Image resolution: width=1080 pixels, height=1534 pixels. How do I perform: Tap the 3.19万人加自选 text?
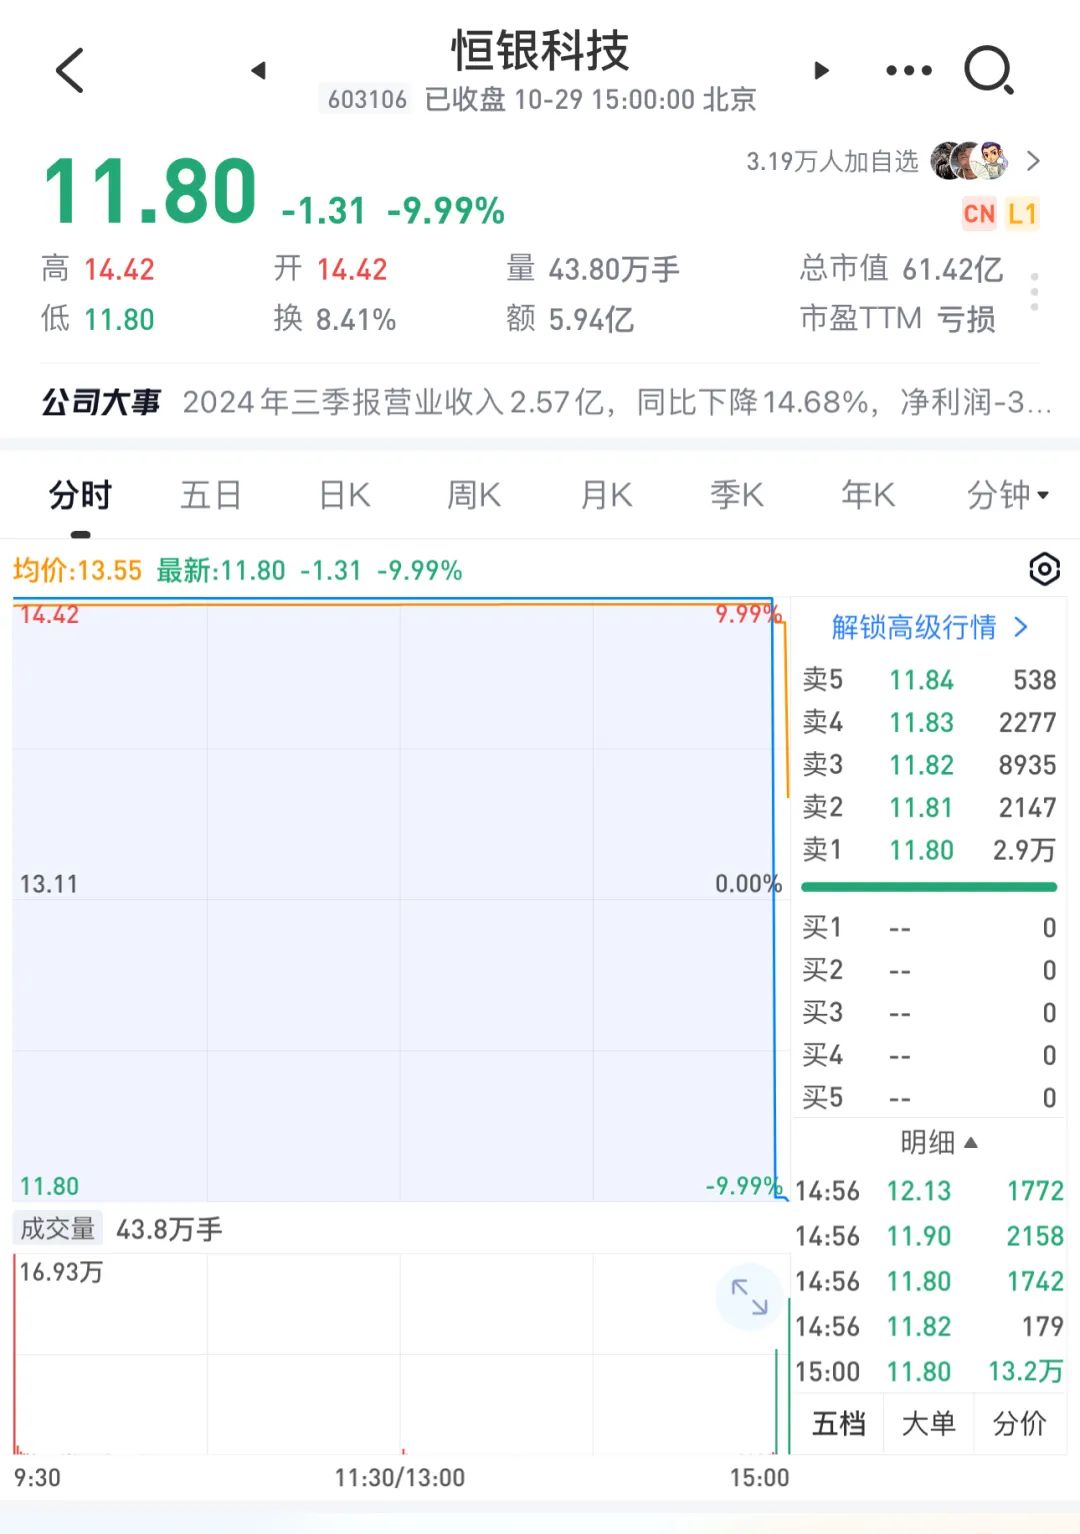832,161
